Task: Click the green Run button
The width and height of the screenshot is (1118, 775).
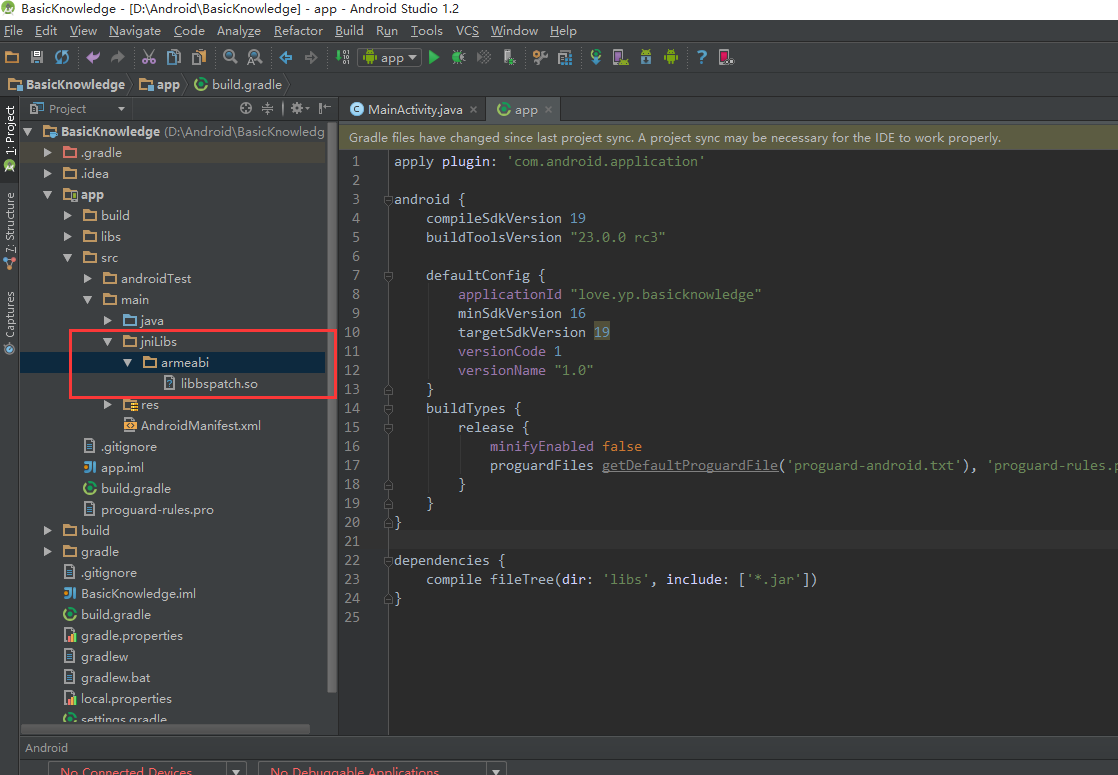Action: (x=434, y=58)
